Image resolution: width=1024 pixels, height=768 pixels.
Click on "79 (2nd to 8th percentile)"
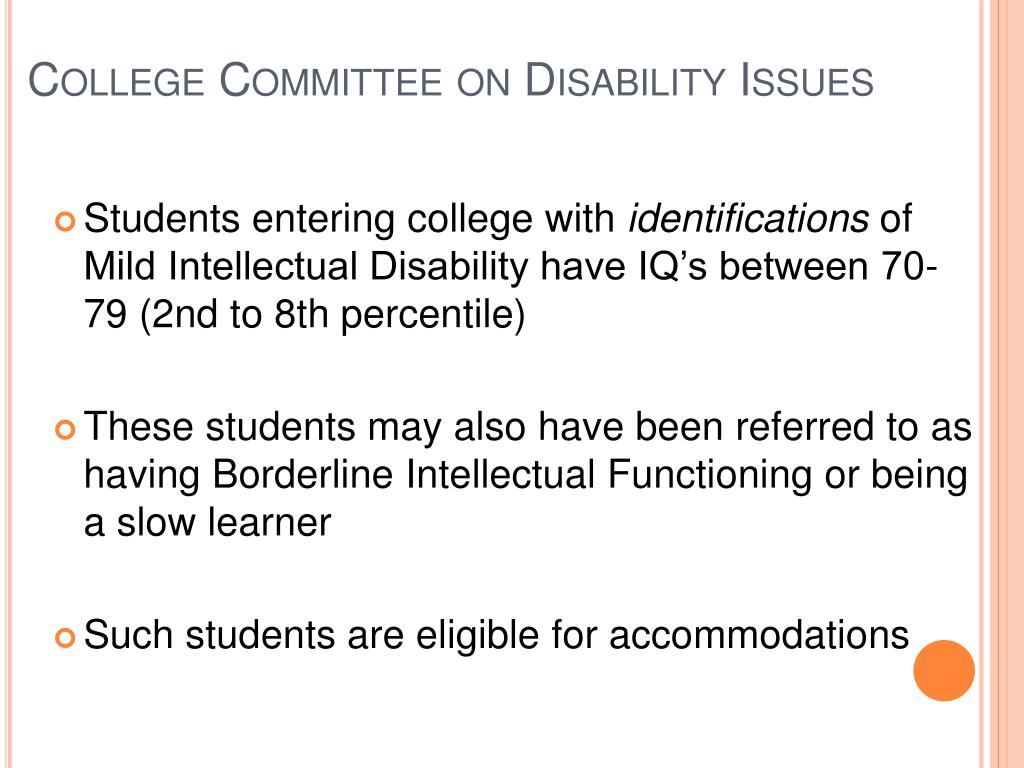point(305,315)
